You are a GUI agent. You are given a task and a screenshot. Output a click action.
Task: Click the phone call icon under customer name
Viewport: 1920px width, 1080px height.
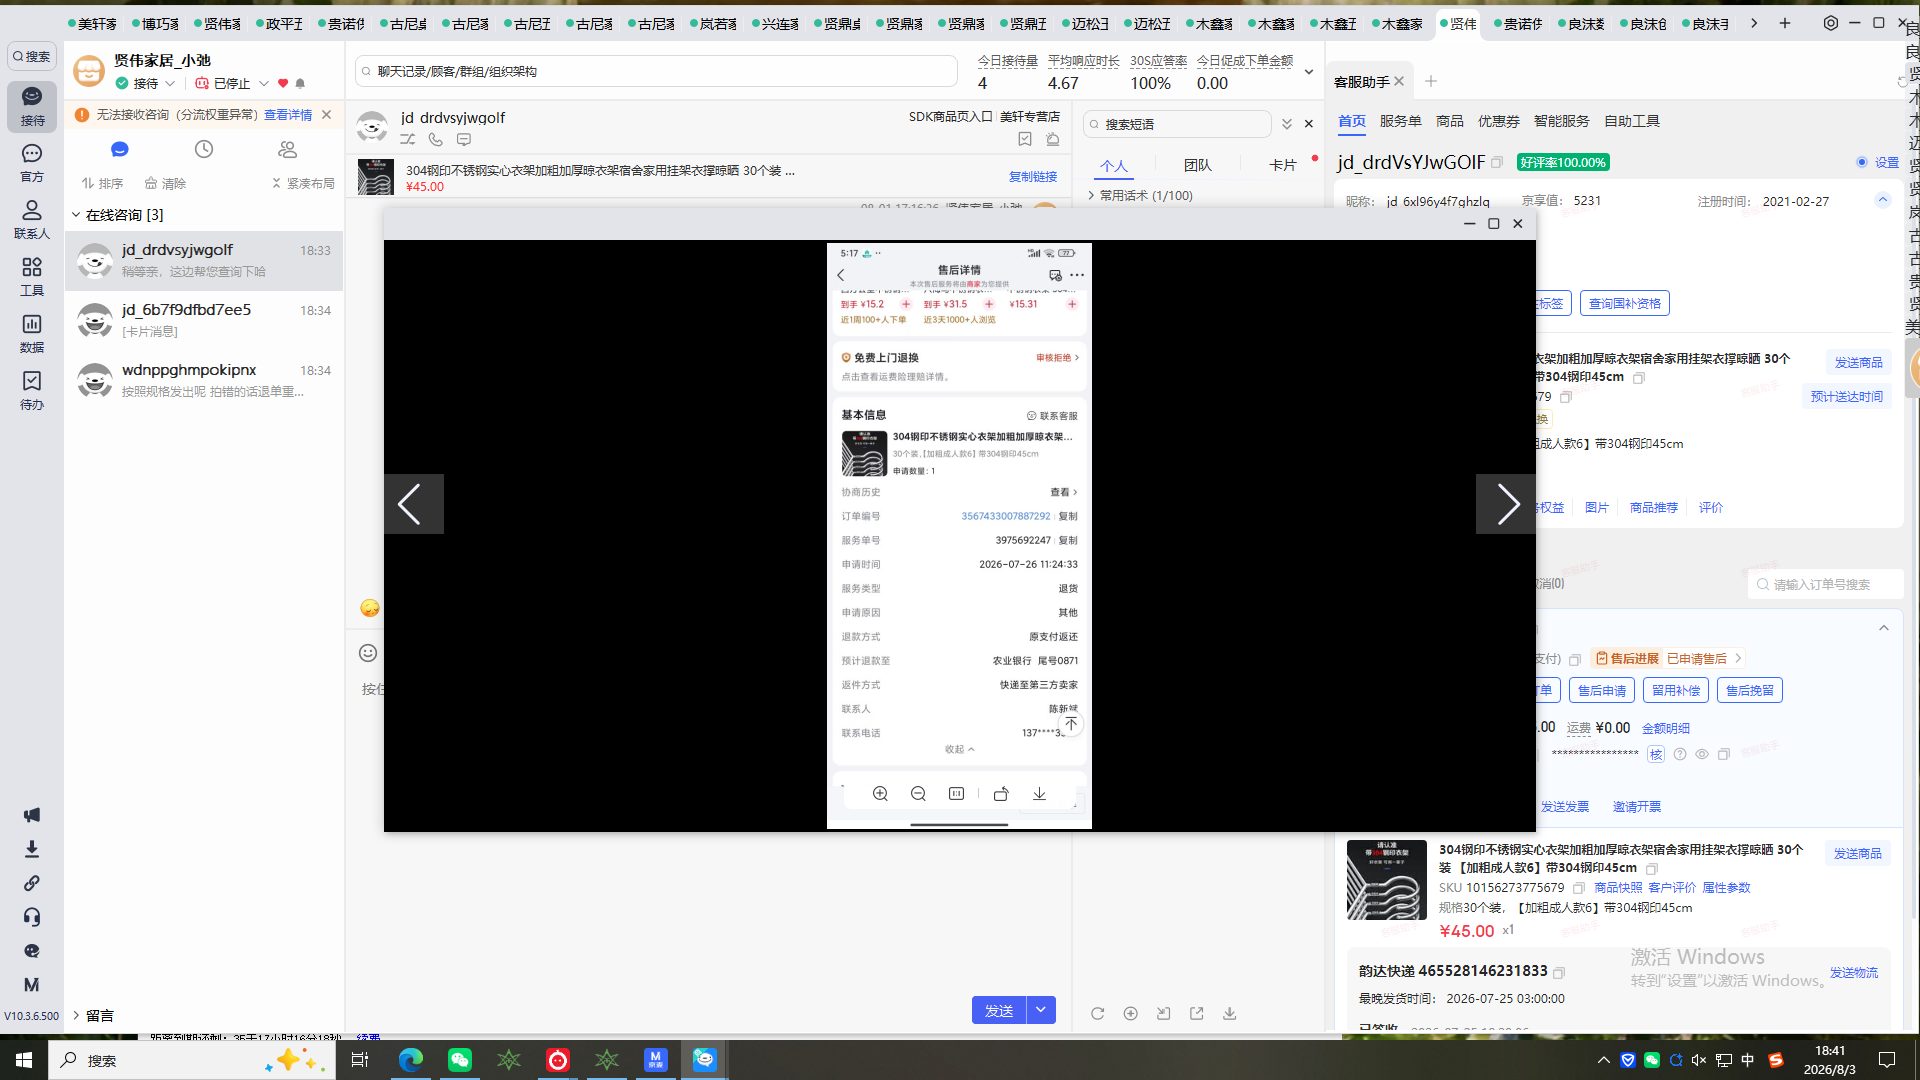click(x=436, y=140)
